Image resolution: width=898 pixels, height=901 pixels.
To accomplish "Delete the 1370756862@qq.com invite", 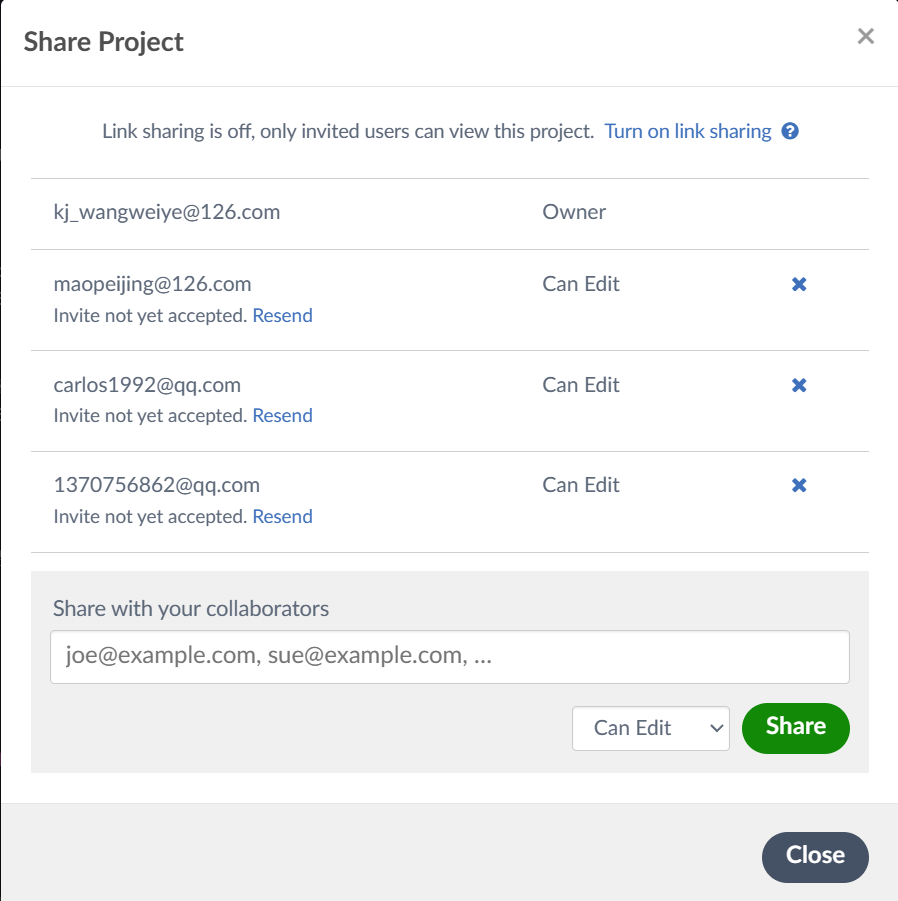I will tap(799, 485).
